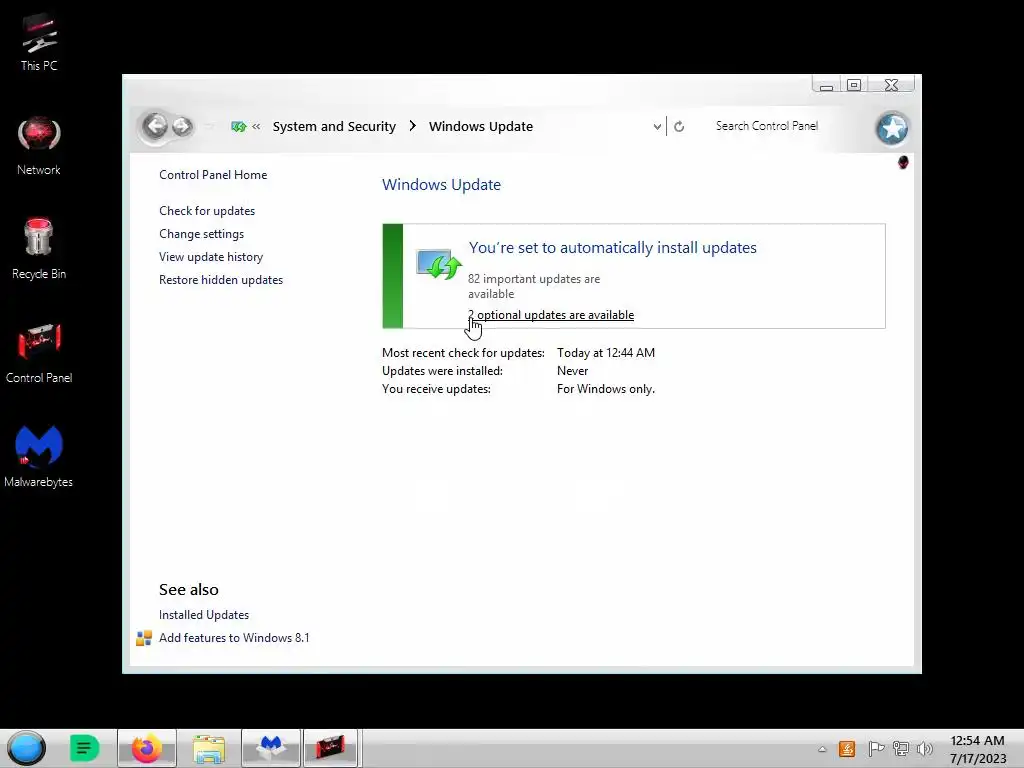Open the green notes app in taskbar
Image resolution: width=1024 pixels, height=768 pixels.
click(84, 748)
